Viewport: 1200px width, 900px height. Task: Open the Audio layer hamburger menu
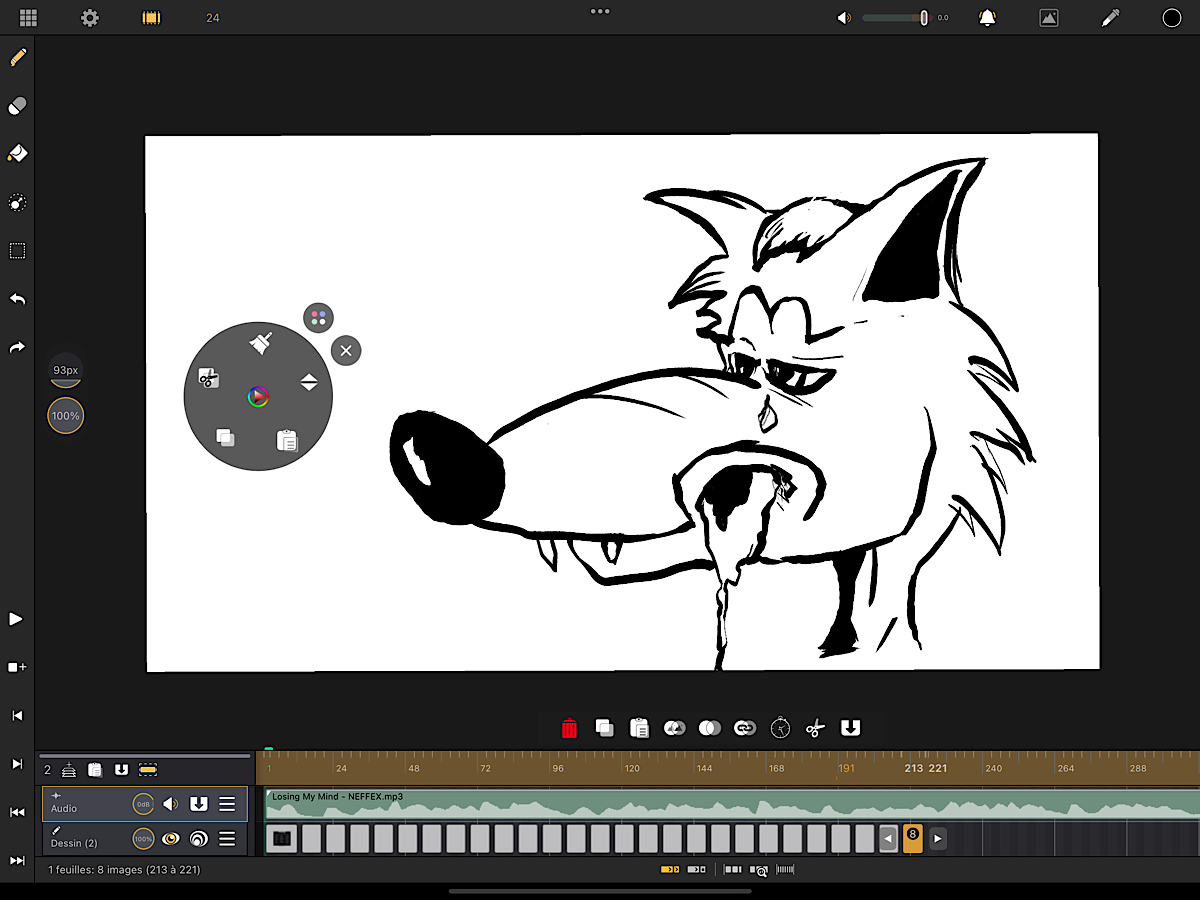227,804
